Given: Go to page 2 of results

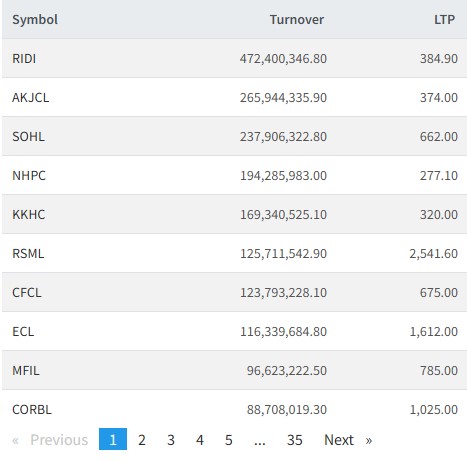Looking at the screenshot, I should [142, 440].
